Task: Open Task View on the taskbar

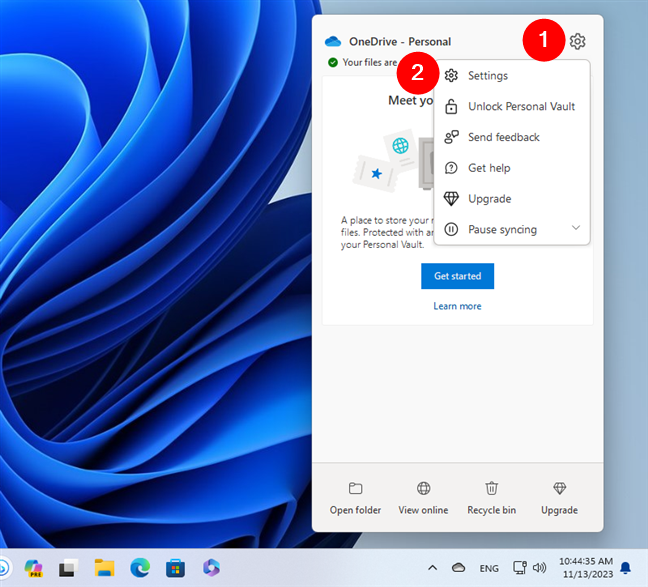Action: point(69,568)
